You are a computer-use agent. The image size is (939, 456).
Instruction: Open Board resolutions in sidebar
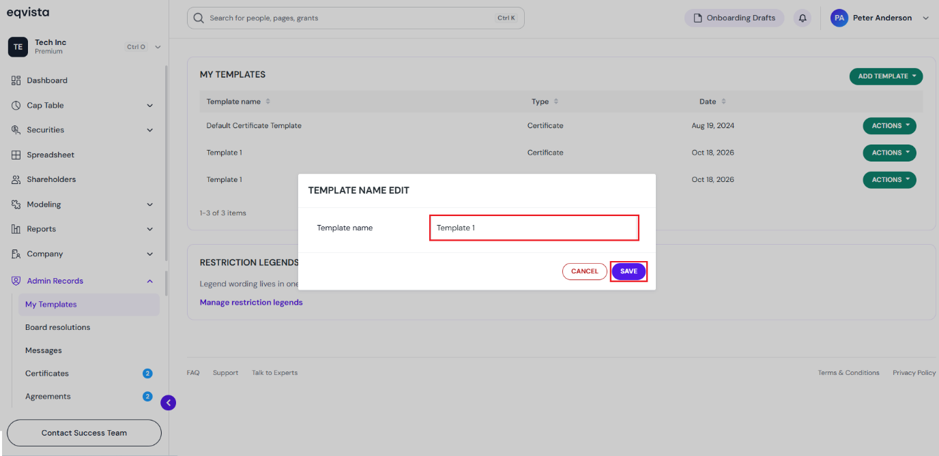(x=57, y=327)
